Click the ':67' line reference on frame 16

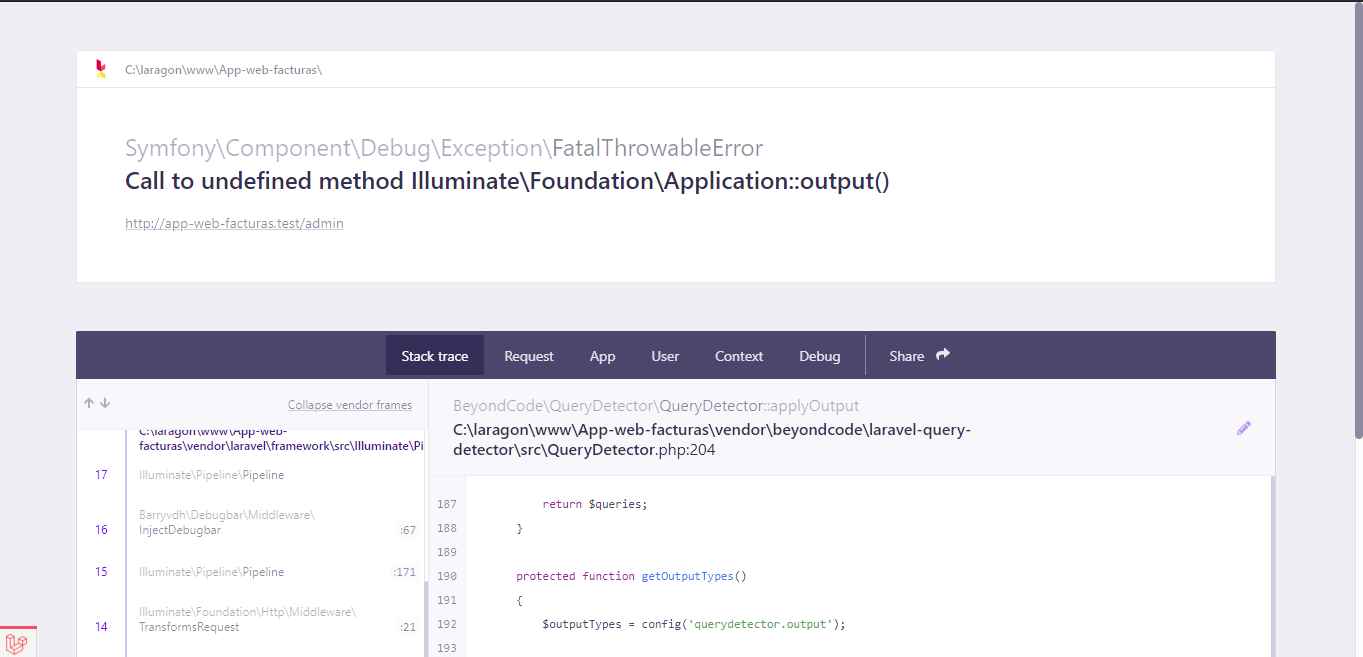(408, 530)
